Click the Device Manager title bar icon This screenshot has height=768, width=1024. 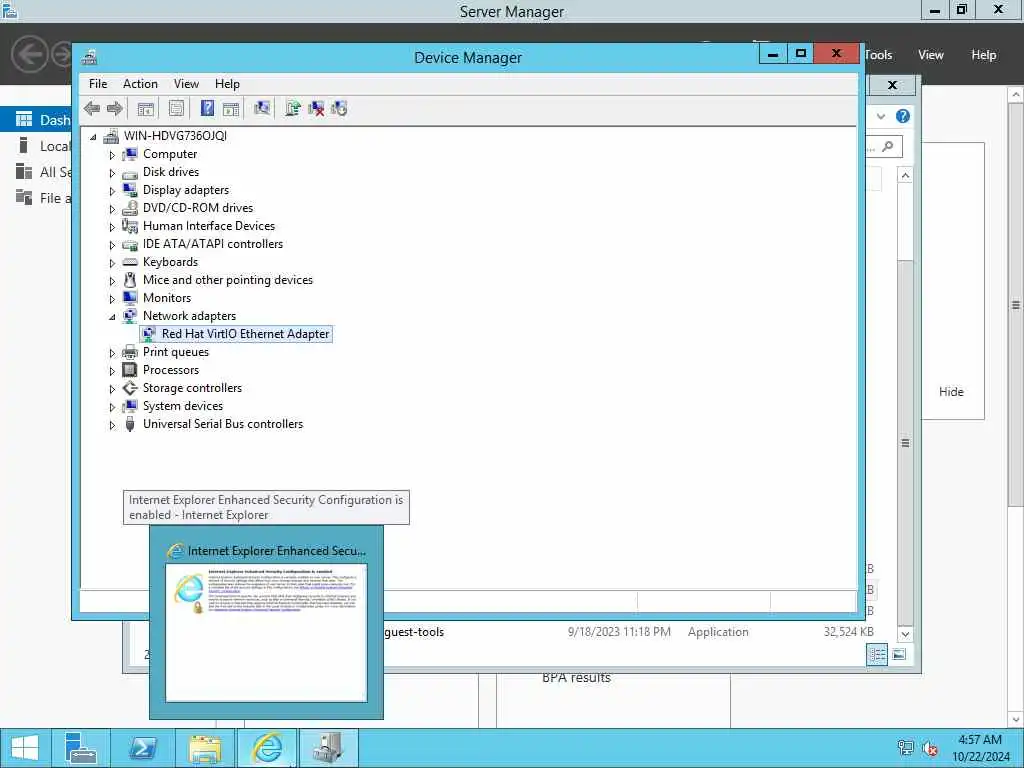(x=89, y=57)
